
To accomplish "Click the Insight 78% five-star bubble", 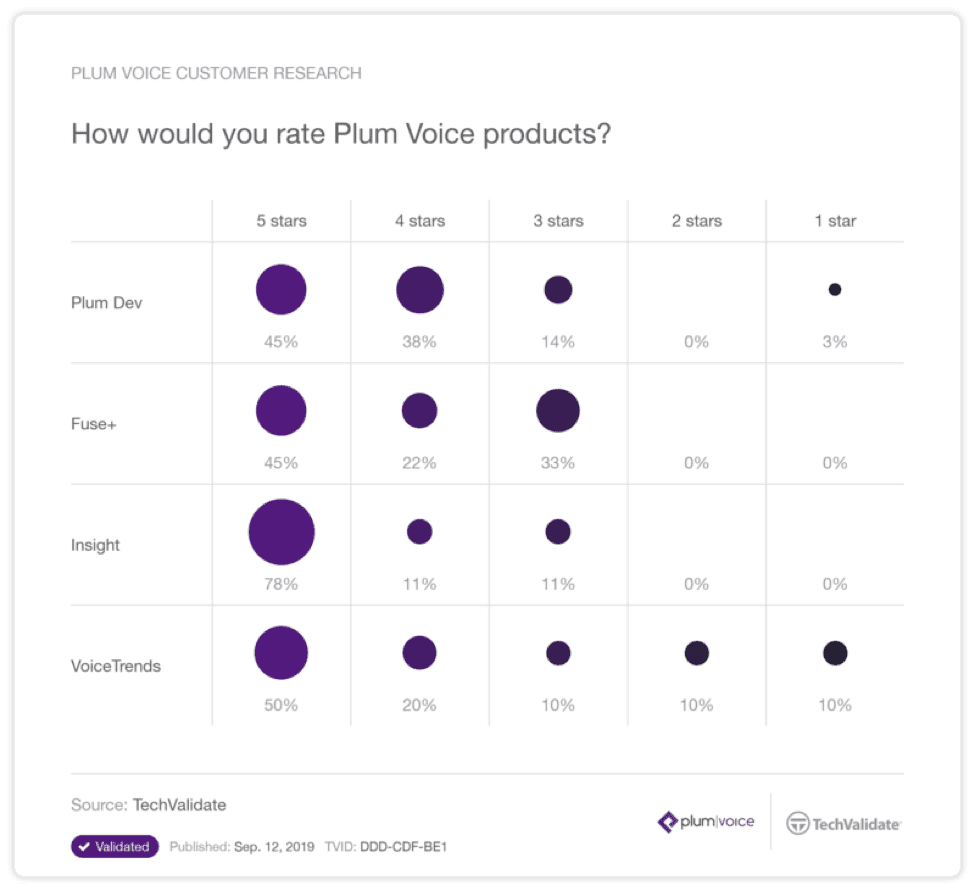I will [281, 532].
